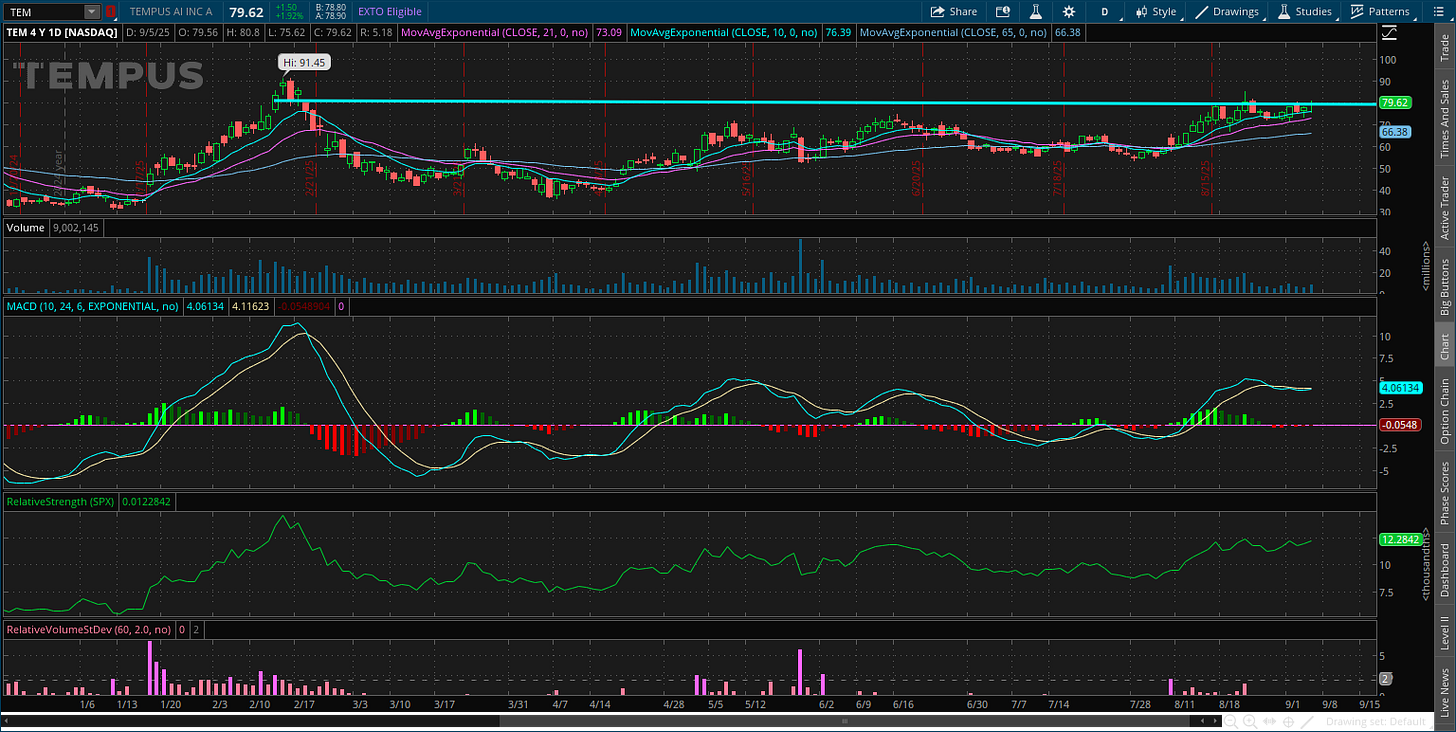
Task: Click the B: 78.80 A: 78.90 bid/ask quote
Action: 329,12
